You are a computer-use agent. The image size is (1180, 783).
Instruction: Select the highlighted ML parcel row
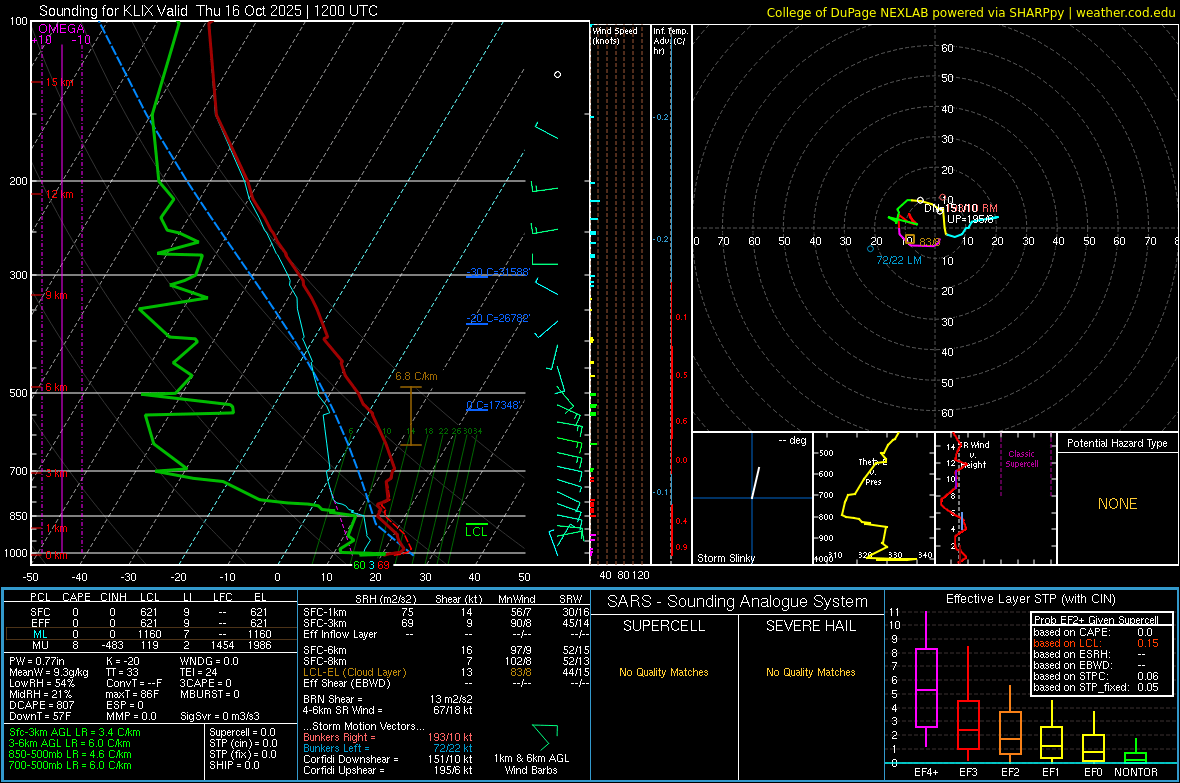[x=150, y=634]
